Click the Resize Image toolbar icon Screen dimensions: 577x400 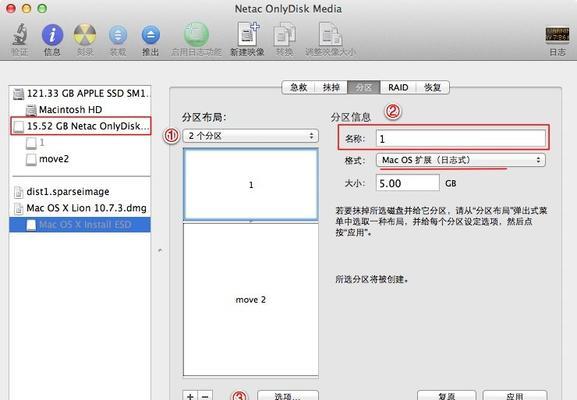click(x=330, y=35)
